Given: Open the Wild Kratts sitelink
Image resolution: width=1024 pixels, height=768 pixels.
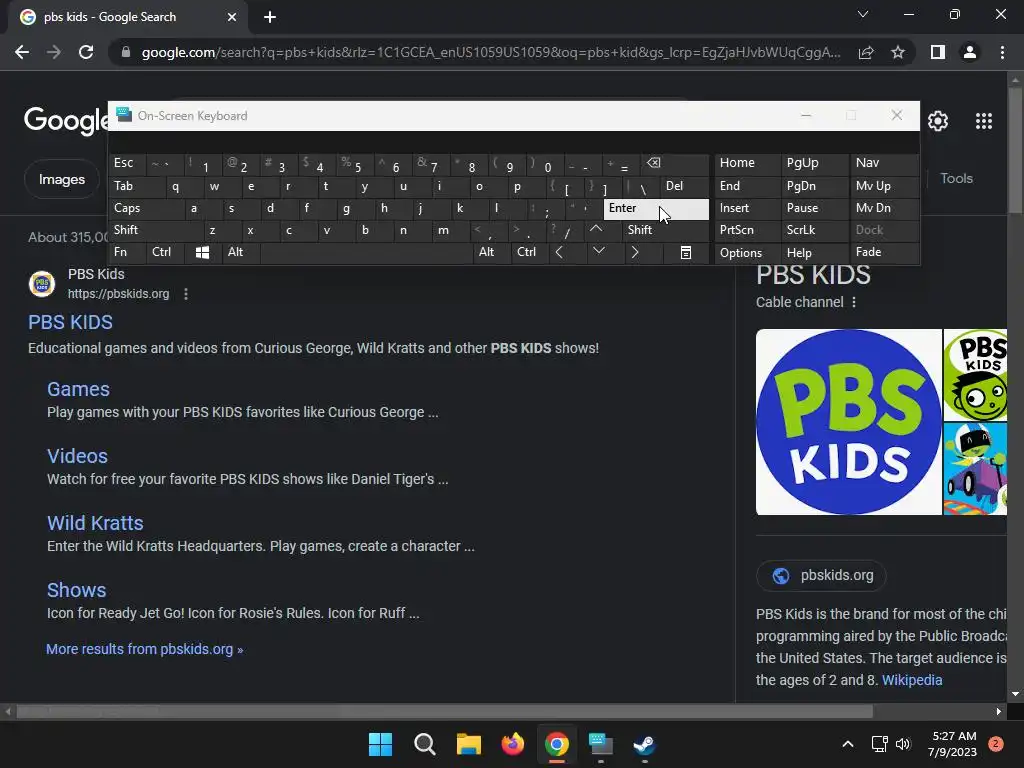Looking at the screenshot, I should coord(95,523).
